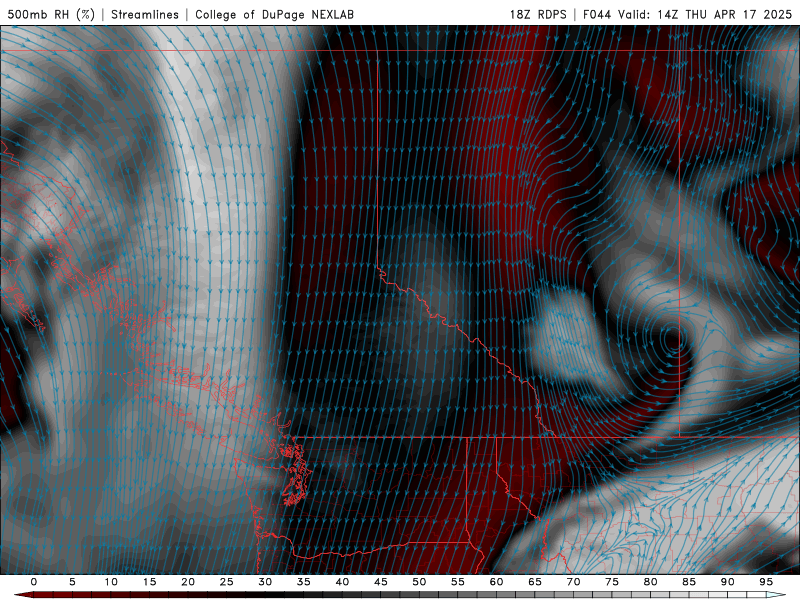Click the colorbar value label '95'
800x600 pixels.
click(x=766, y=582)
